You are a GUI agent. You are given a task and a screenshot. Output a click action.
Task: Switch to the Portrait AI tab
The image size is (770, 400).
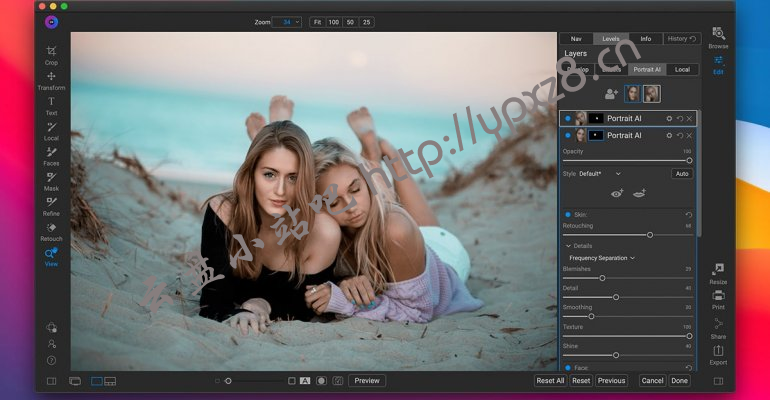point(647,70)
